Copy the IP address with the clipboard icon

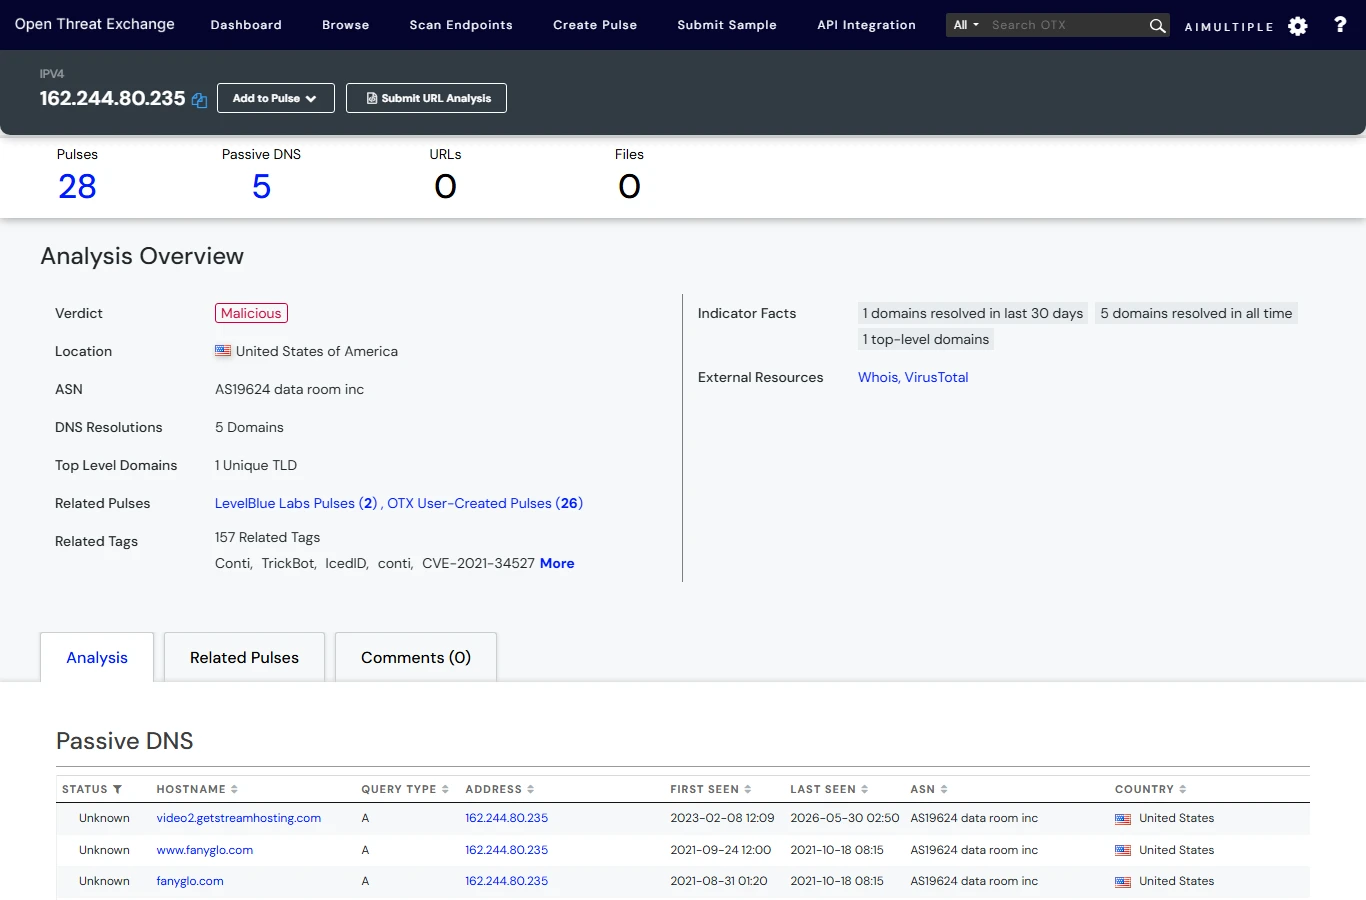199,100
